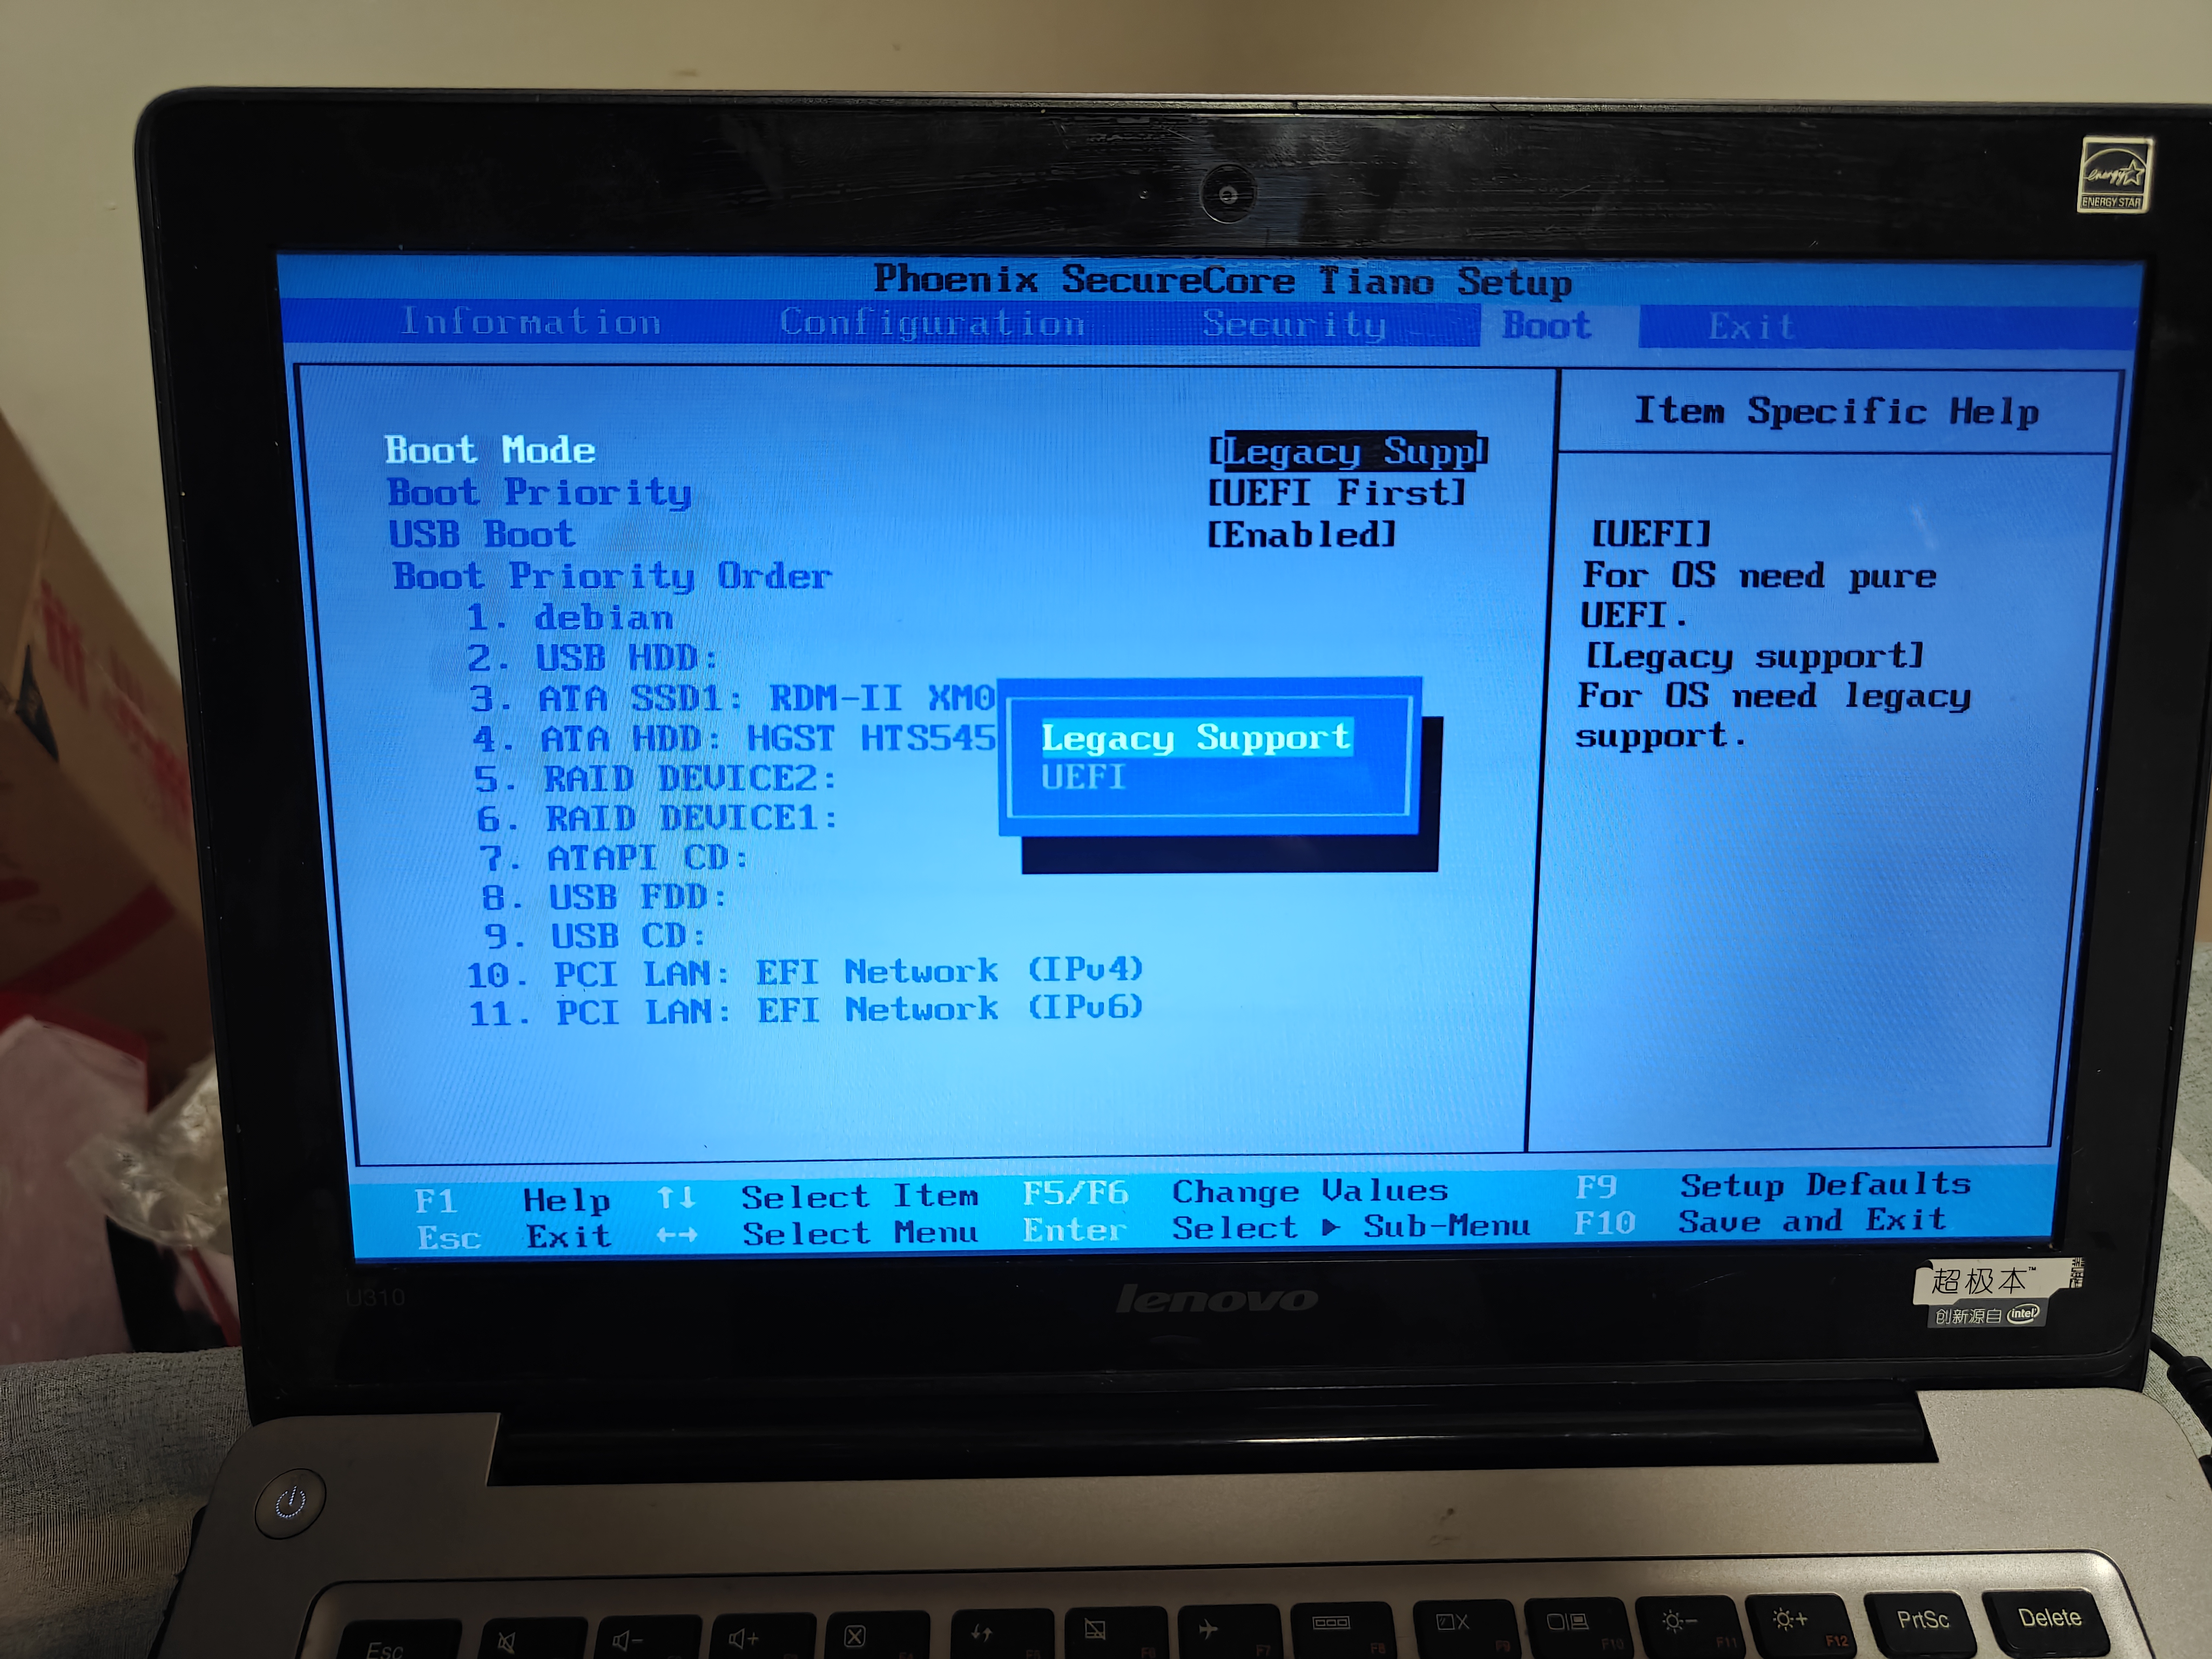The height and width of the screenshot is (1659, 2212).
Task: Select the USB Boot label
Action: [x=482, y=534]
